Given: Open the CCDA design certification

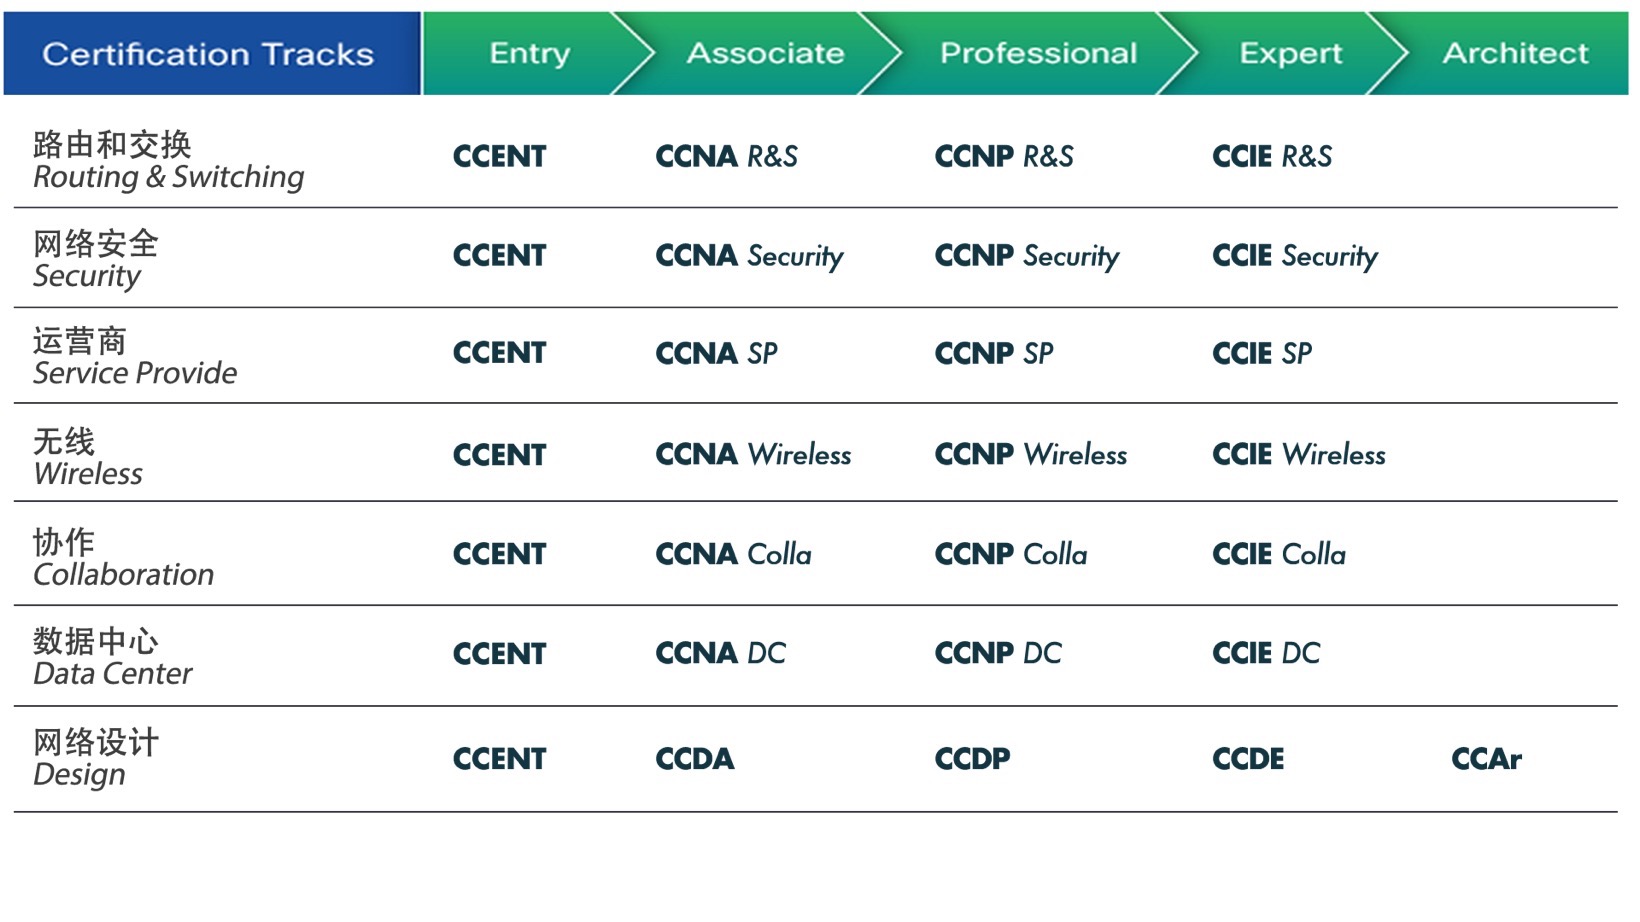Looking at the screenshot, I should [695, 759].
